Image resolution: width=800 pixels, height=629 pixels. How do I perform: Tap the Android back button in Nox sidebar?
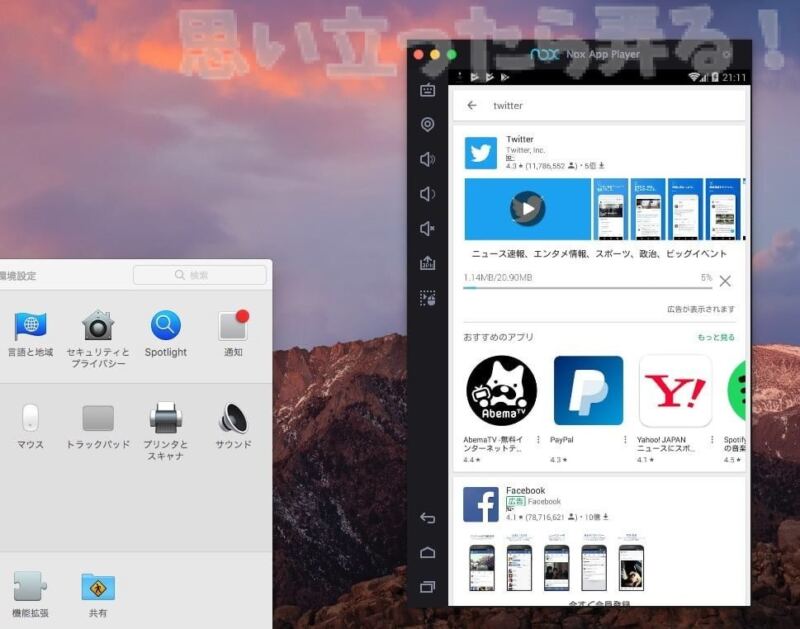tap(428, 518)
